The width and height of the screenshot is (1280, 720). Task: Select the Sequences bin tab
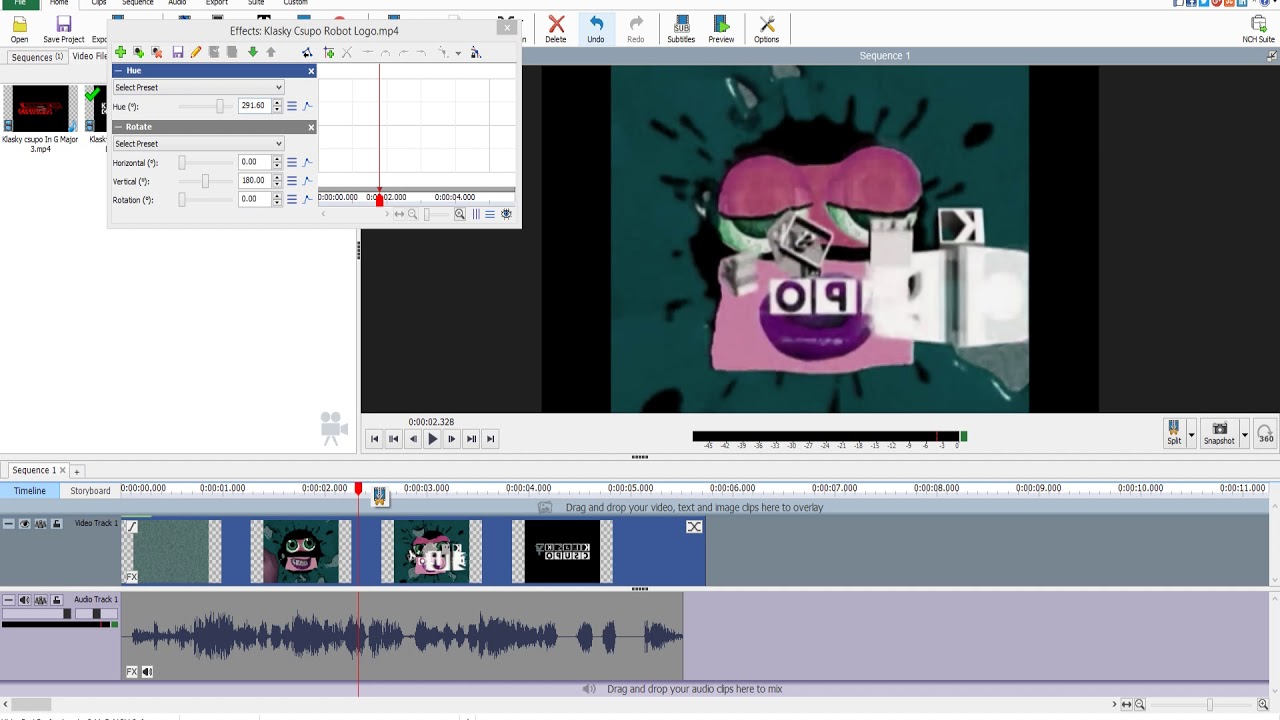click(x=36, y=57)
